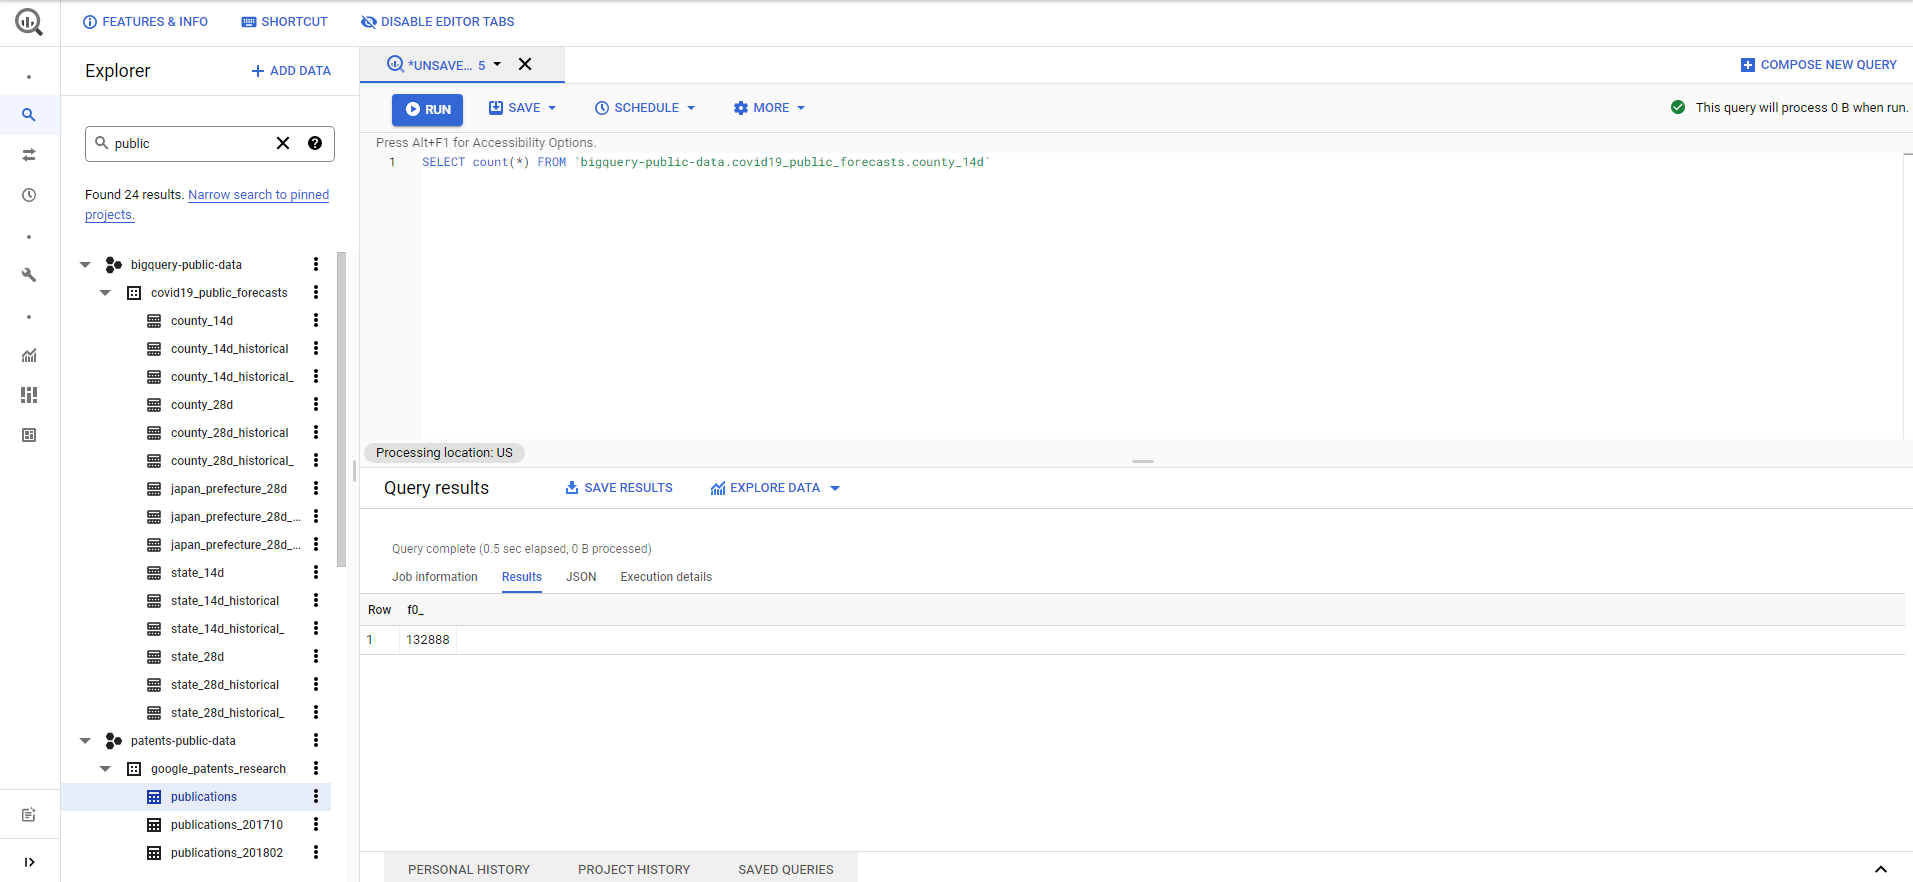Select the Results tab
This screenshot has height=882, width=1913.
[x=522, y=577]
